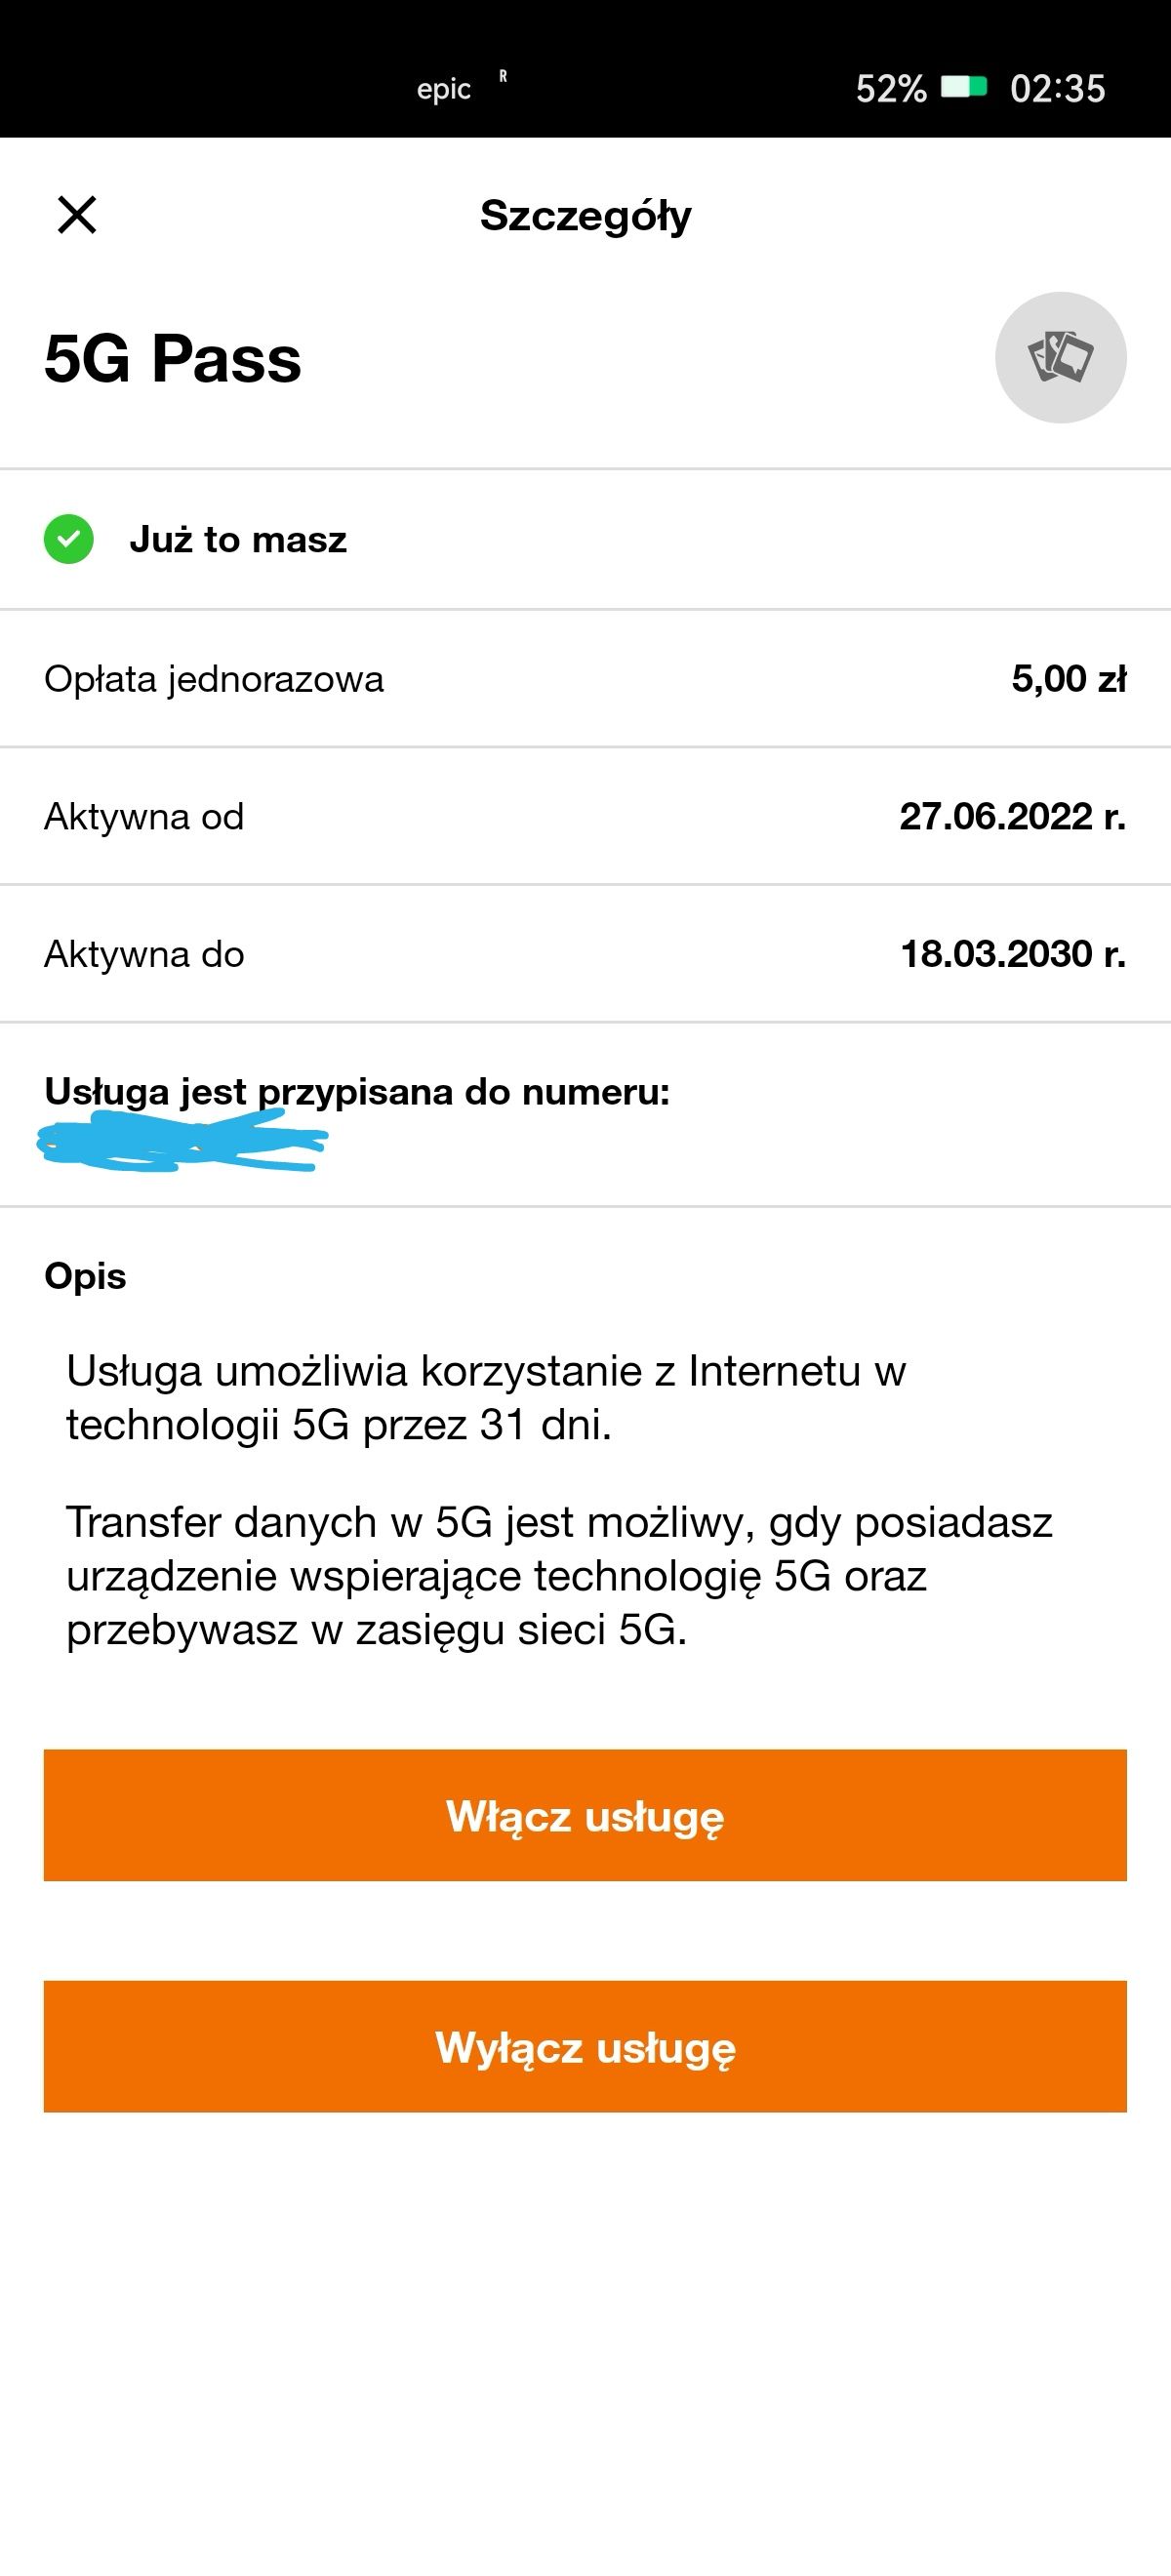The image size is (1171, 2576).
Task: Tap the date 18.03.2030 r.
Action: (1014, 954)
